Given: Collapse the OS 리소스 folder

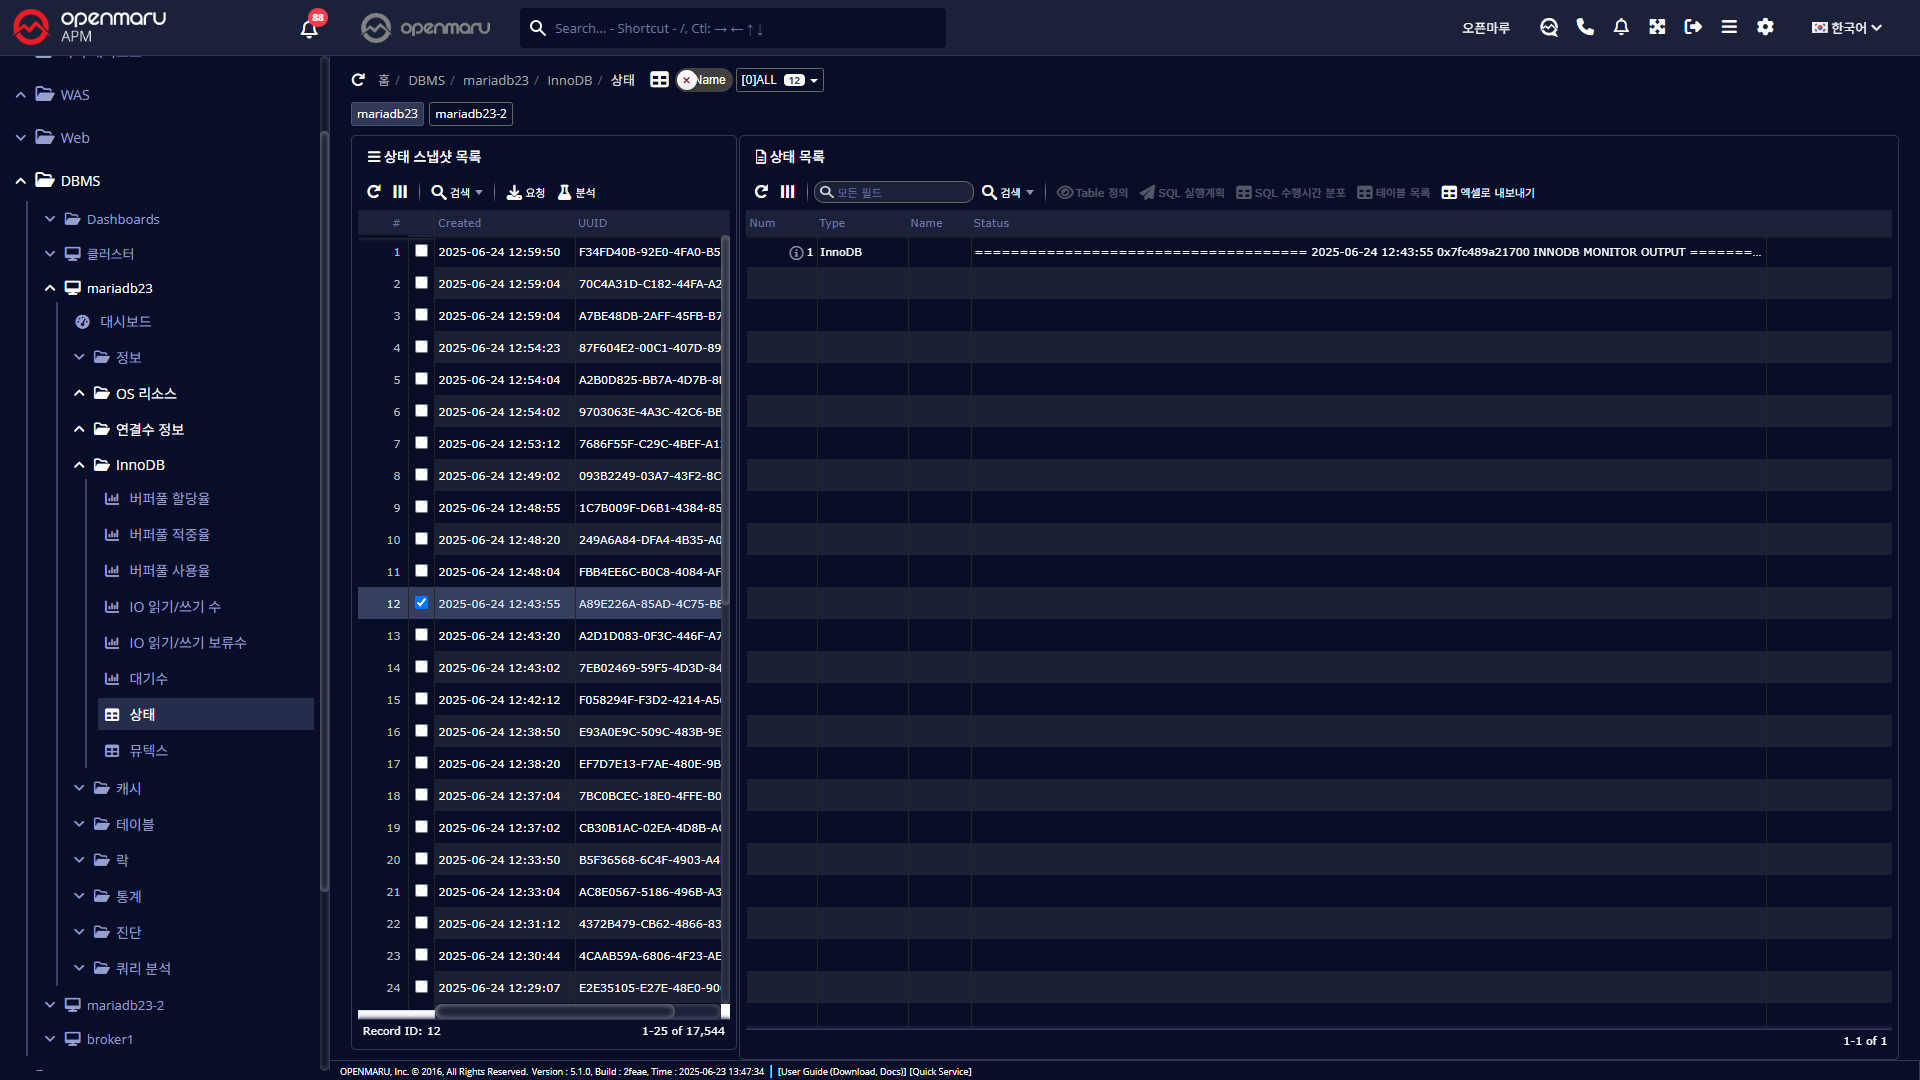Looking at the screenshot, I should (79, 394).
